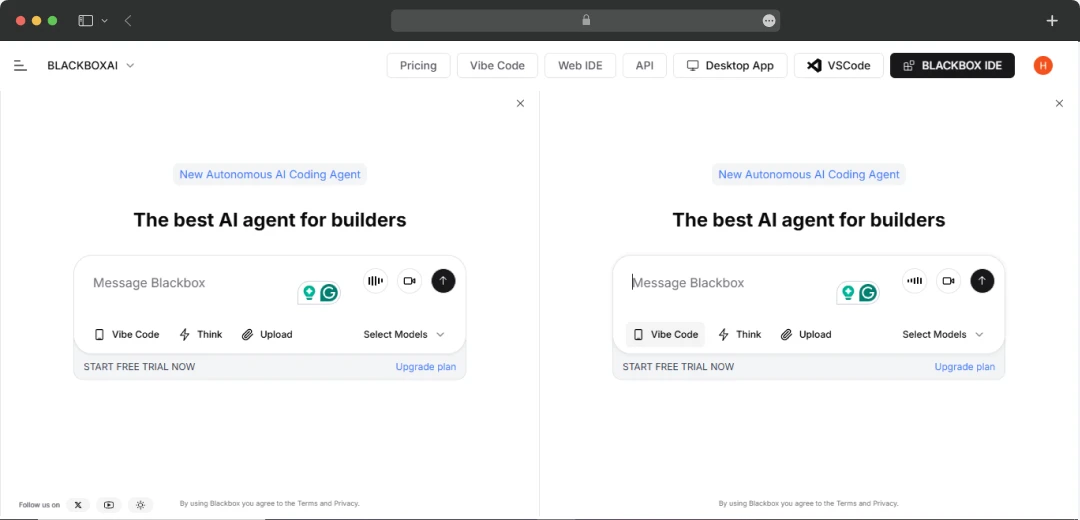Open the Pricing page
This screenshot has height=520, width=1080.
(418, 65)
